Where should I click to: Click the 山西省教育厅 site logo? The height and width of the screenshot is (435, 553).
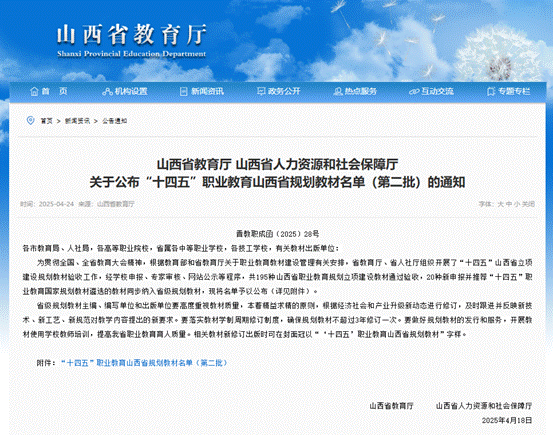click(131, 41)
